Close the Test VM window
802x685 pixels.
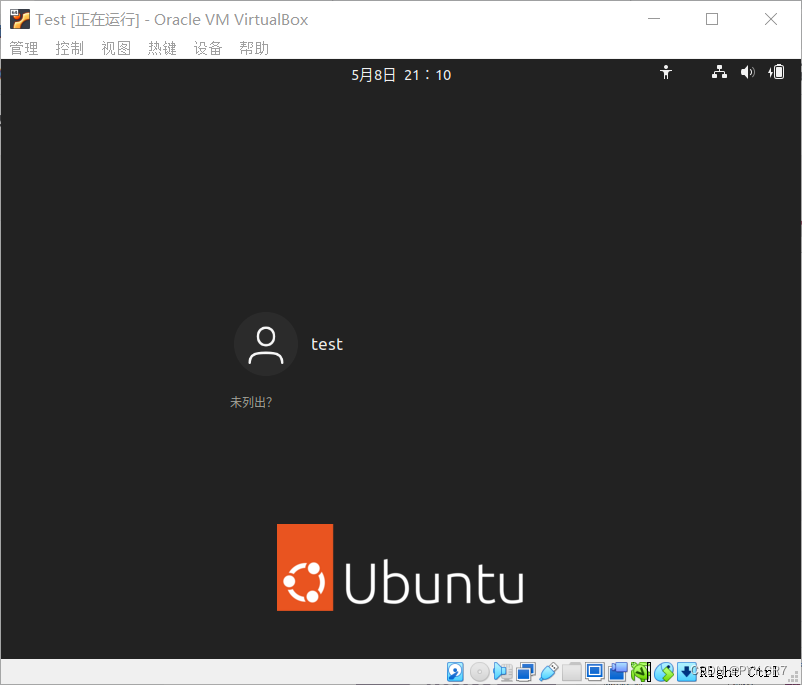[771, 19]
